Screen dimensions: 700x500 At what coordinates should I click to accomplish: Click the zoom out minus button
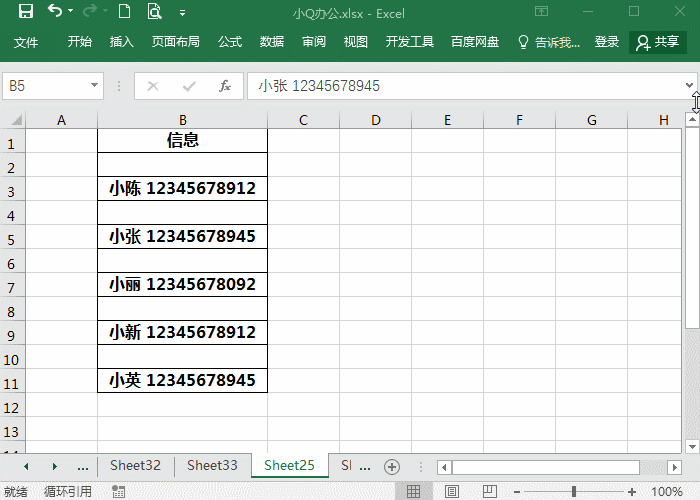coord(517,492)
